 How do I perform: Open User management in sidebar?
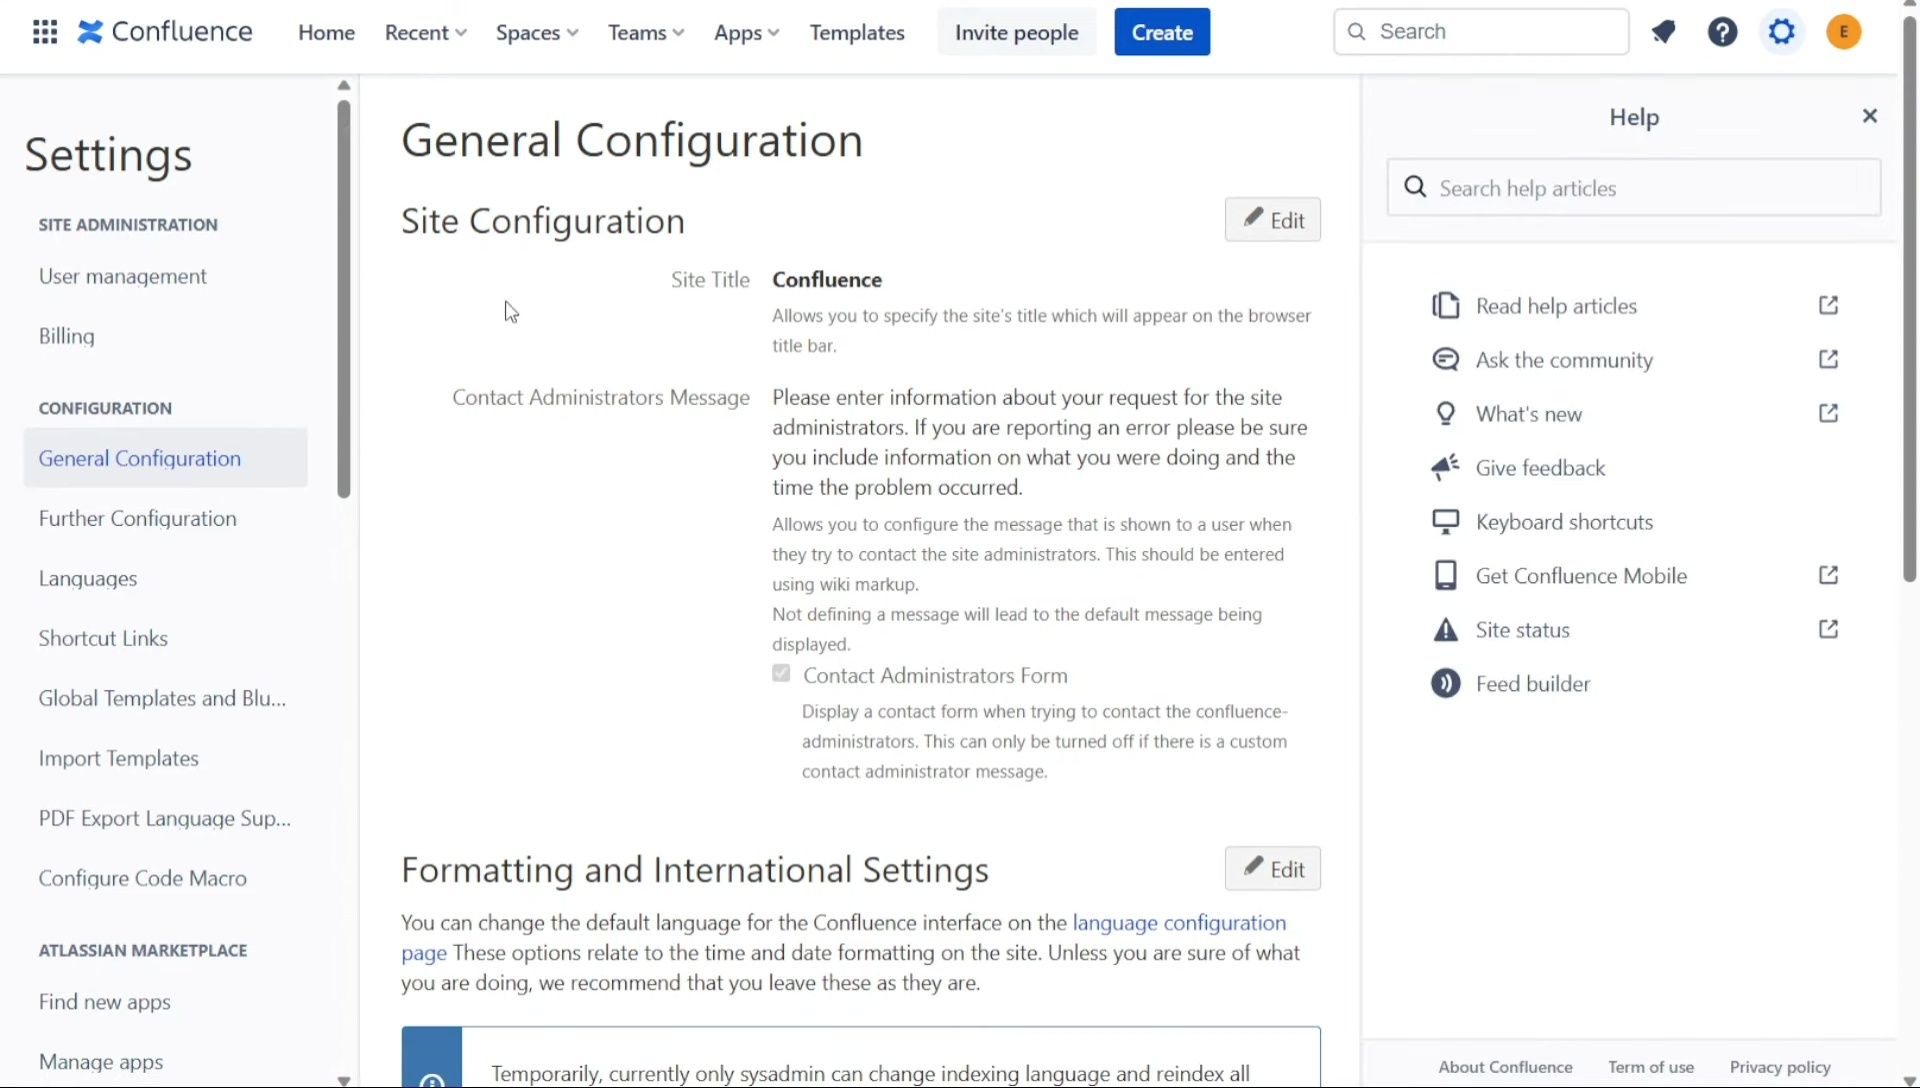point(123,276)
